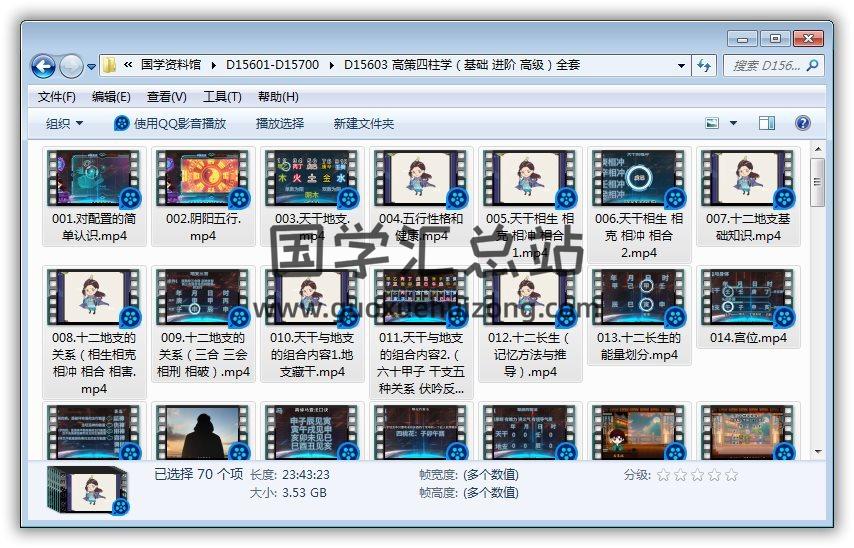This screenshot has width=854, height=548.
Task: Open the address bar history dropdown arrow
Action: [682, 66]
